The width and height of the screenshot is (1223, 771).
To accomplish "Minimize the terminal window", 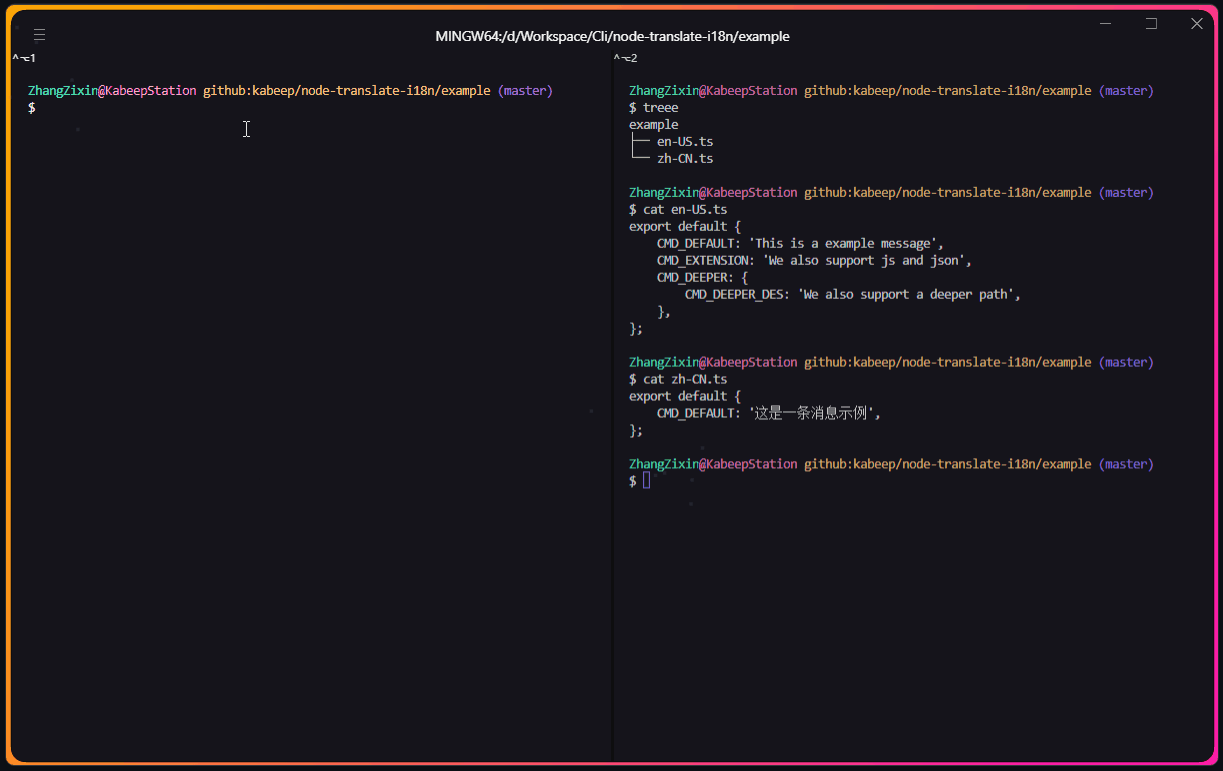I will pyautogui.click(x=1105, y=23).
